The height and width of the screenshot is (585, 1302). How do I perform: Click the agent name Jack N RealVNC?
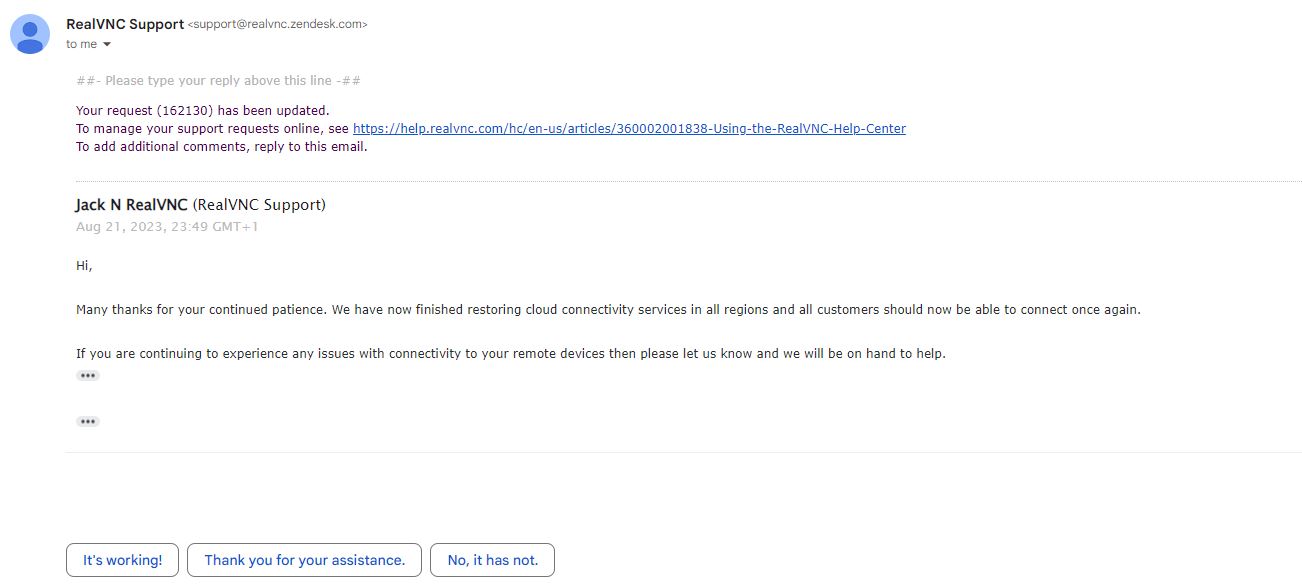pyautogui.click(x=131, y=205)
